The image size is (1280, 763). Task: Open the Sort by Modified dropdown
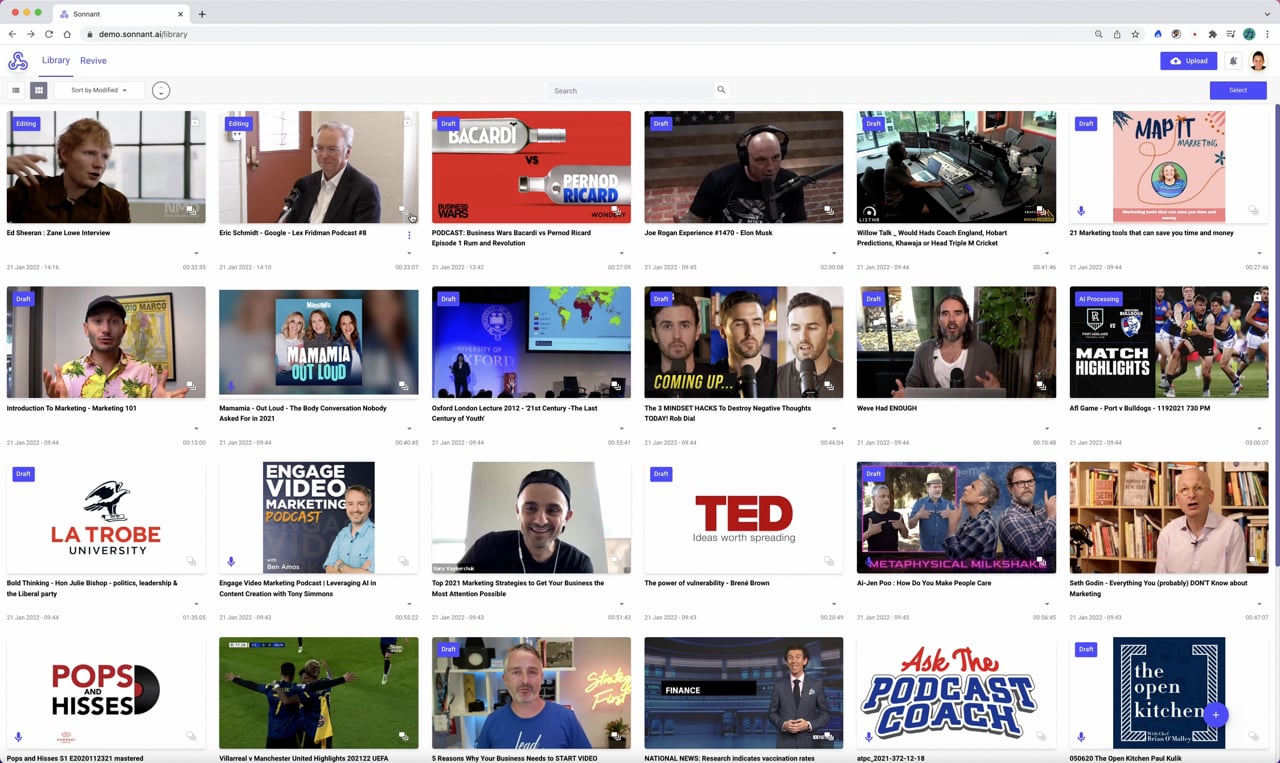pos(99,90)
